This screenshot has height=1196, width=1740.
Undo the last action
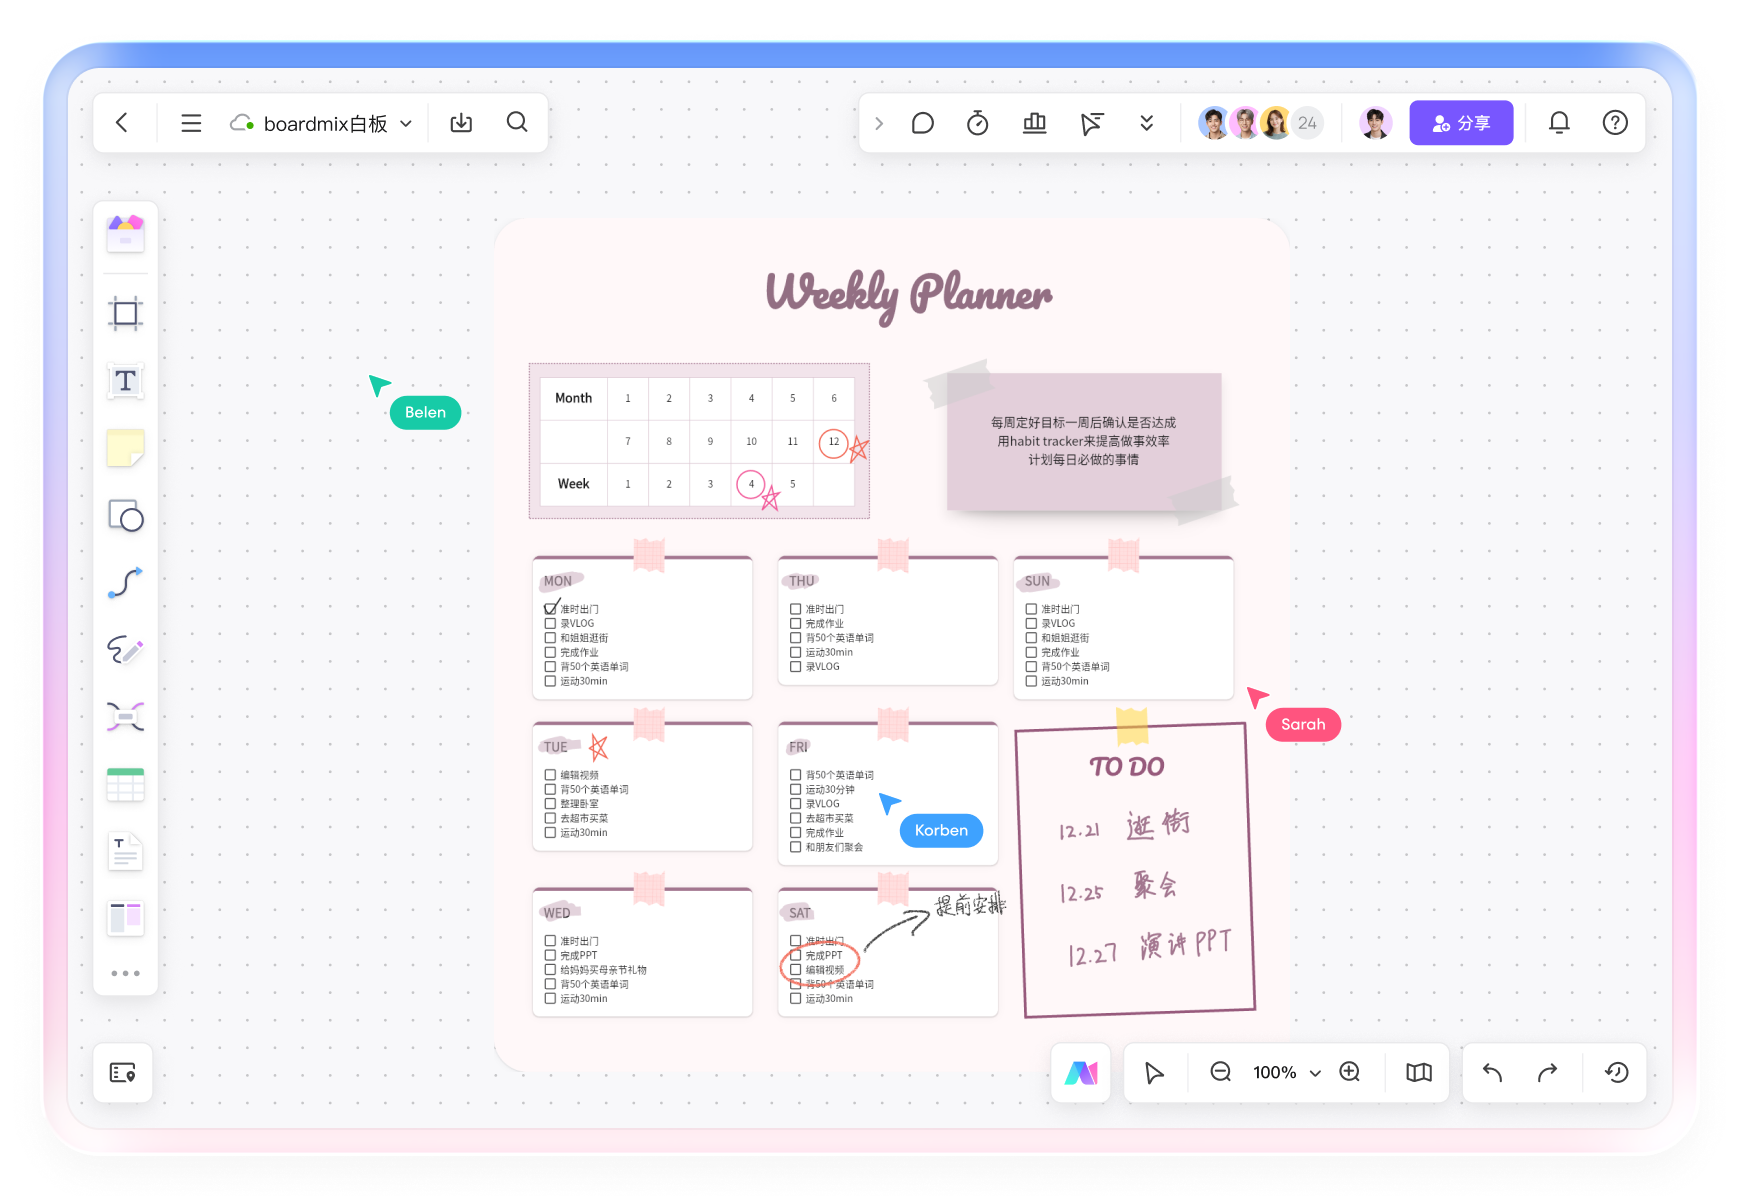pos(1492,1072)
